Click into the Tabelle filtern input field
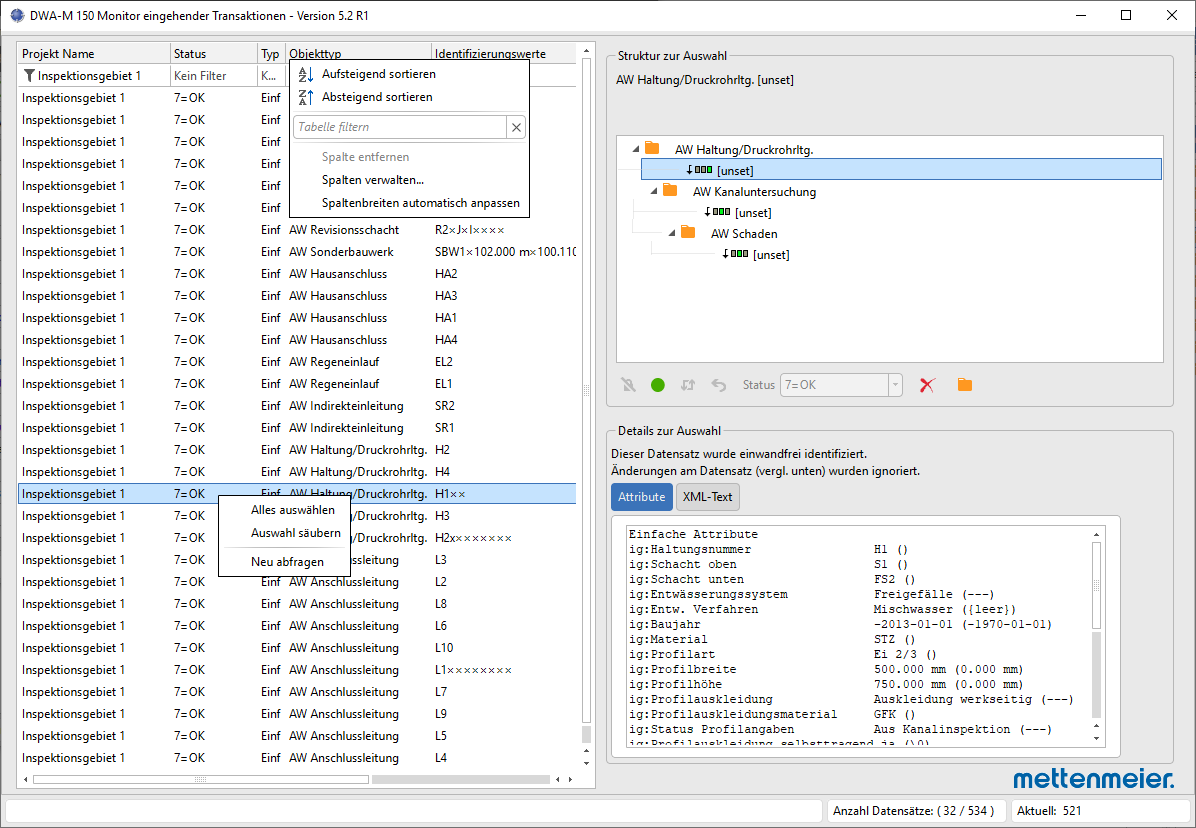1196x828 pixels. point(400,127)
